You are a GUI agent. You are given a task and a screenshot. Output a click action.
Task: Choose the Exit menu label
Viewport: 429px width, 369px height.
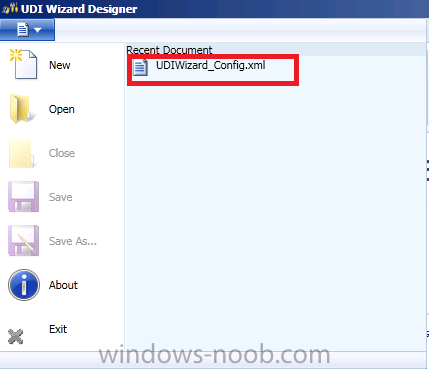point(58,329)
